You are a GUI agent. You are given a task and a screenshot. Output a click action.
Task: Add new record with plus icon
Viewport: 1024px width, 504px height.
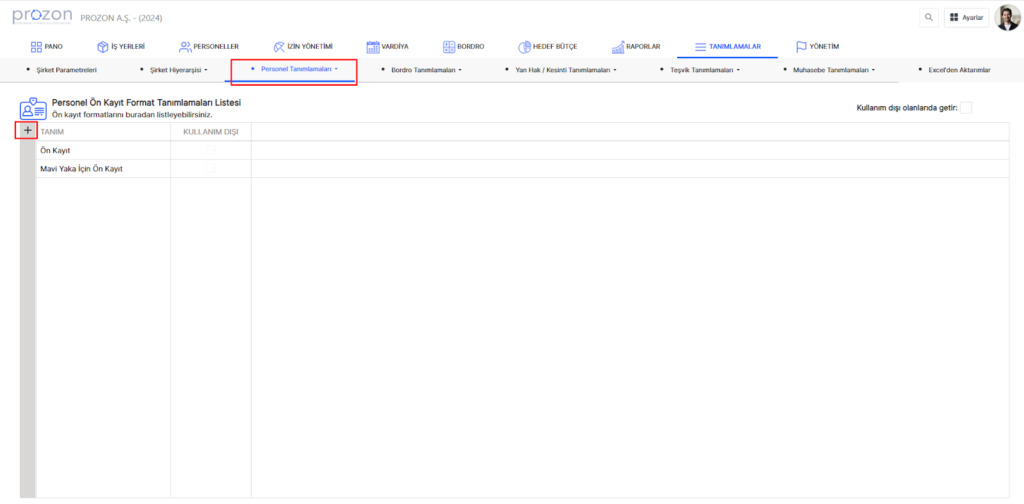click(x=28, y=131)
